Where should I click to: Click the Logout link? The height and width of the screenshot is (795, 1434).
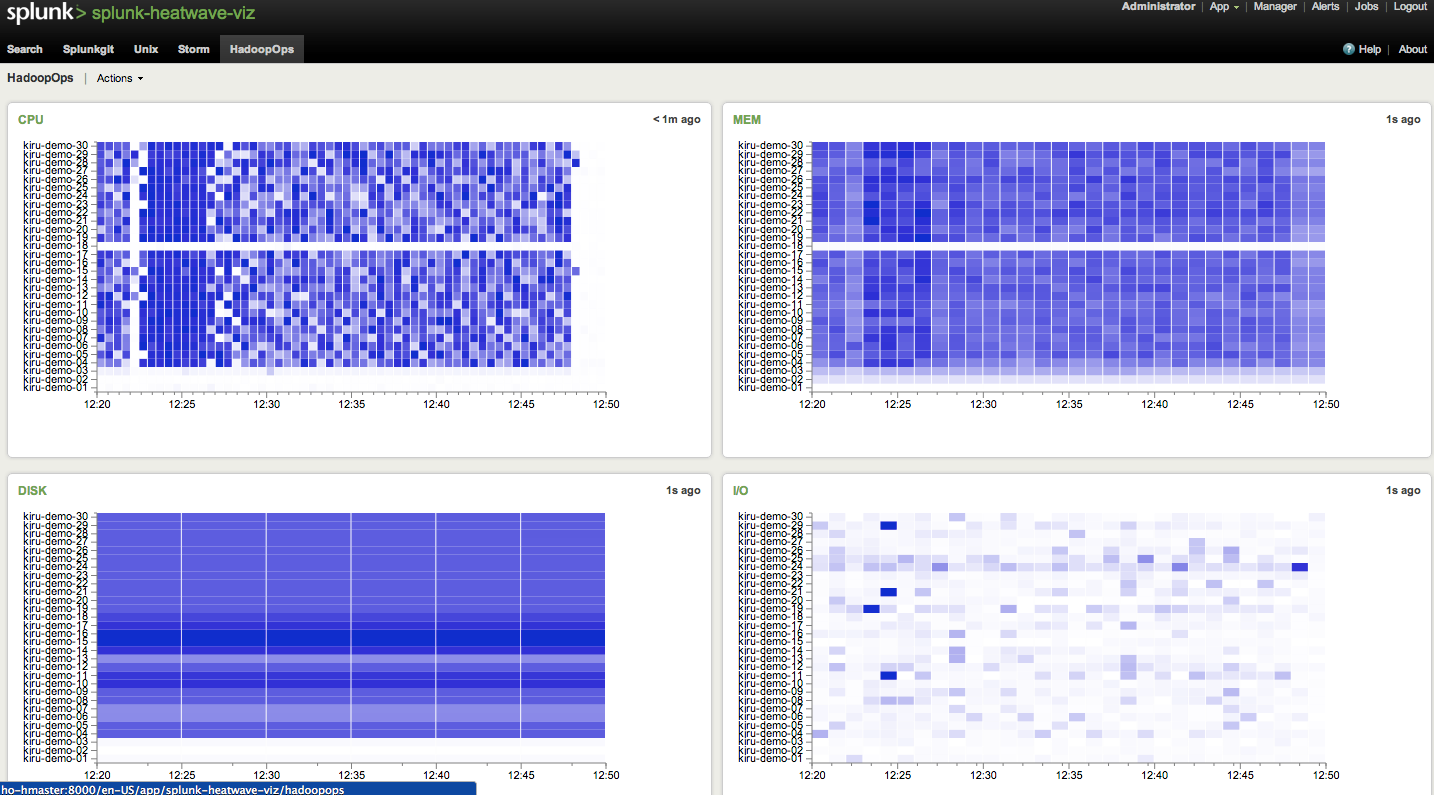click(1410, 6)
